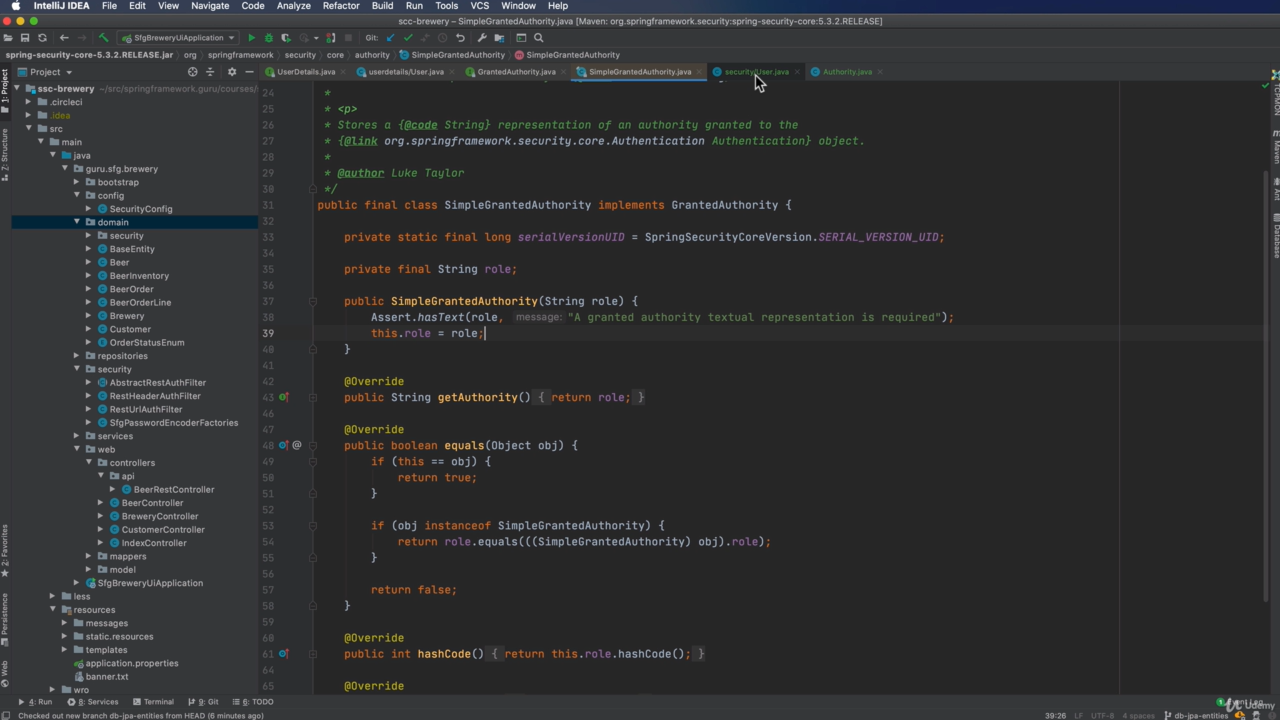Switch to the GrantedAuthority.java tab

tap(516, 72)
